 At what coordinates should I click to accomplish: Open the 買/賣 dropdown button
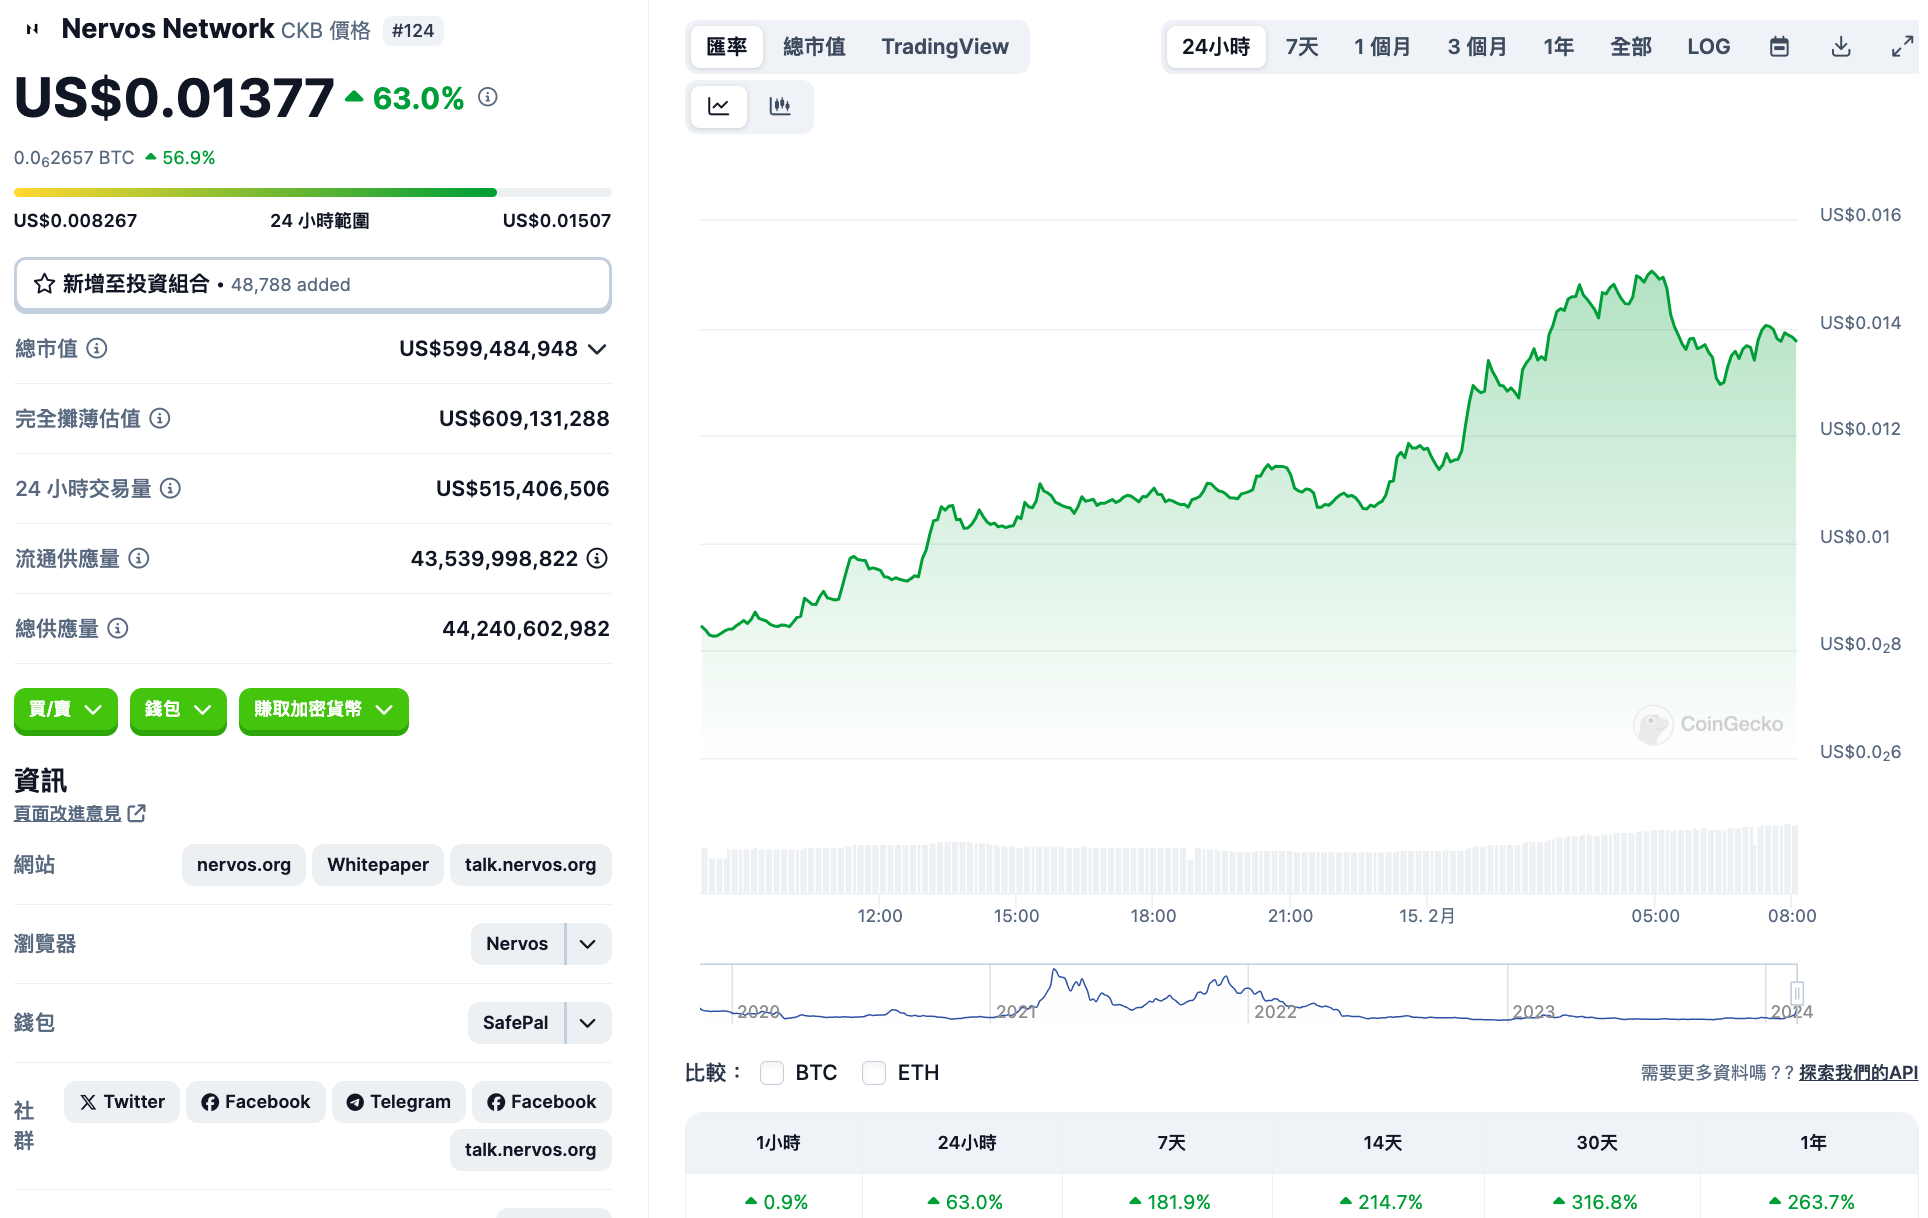tap(66, 710)
